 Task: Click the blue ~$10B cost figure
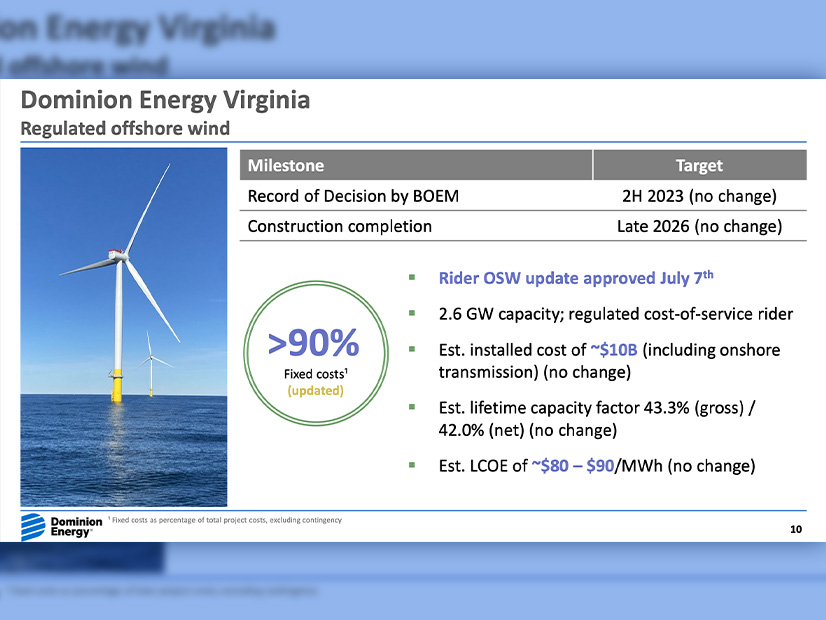(614, 350)
